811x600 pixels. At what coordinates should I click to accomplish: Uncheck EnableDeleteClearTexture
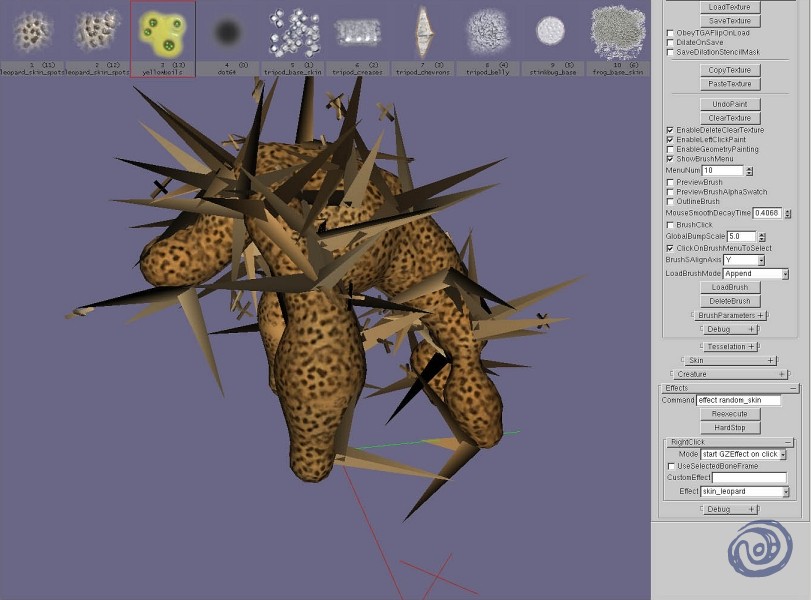[x=670, y=130]
